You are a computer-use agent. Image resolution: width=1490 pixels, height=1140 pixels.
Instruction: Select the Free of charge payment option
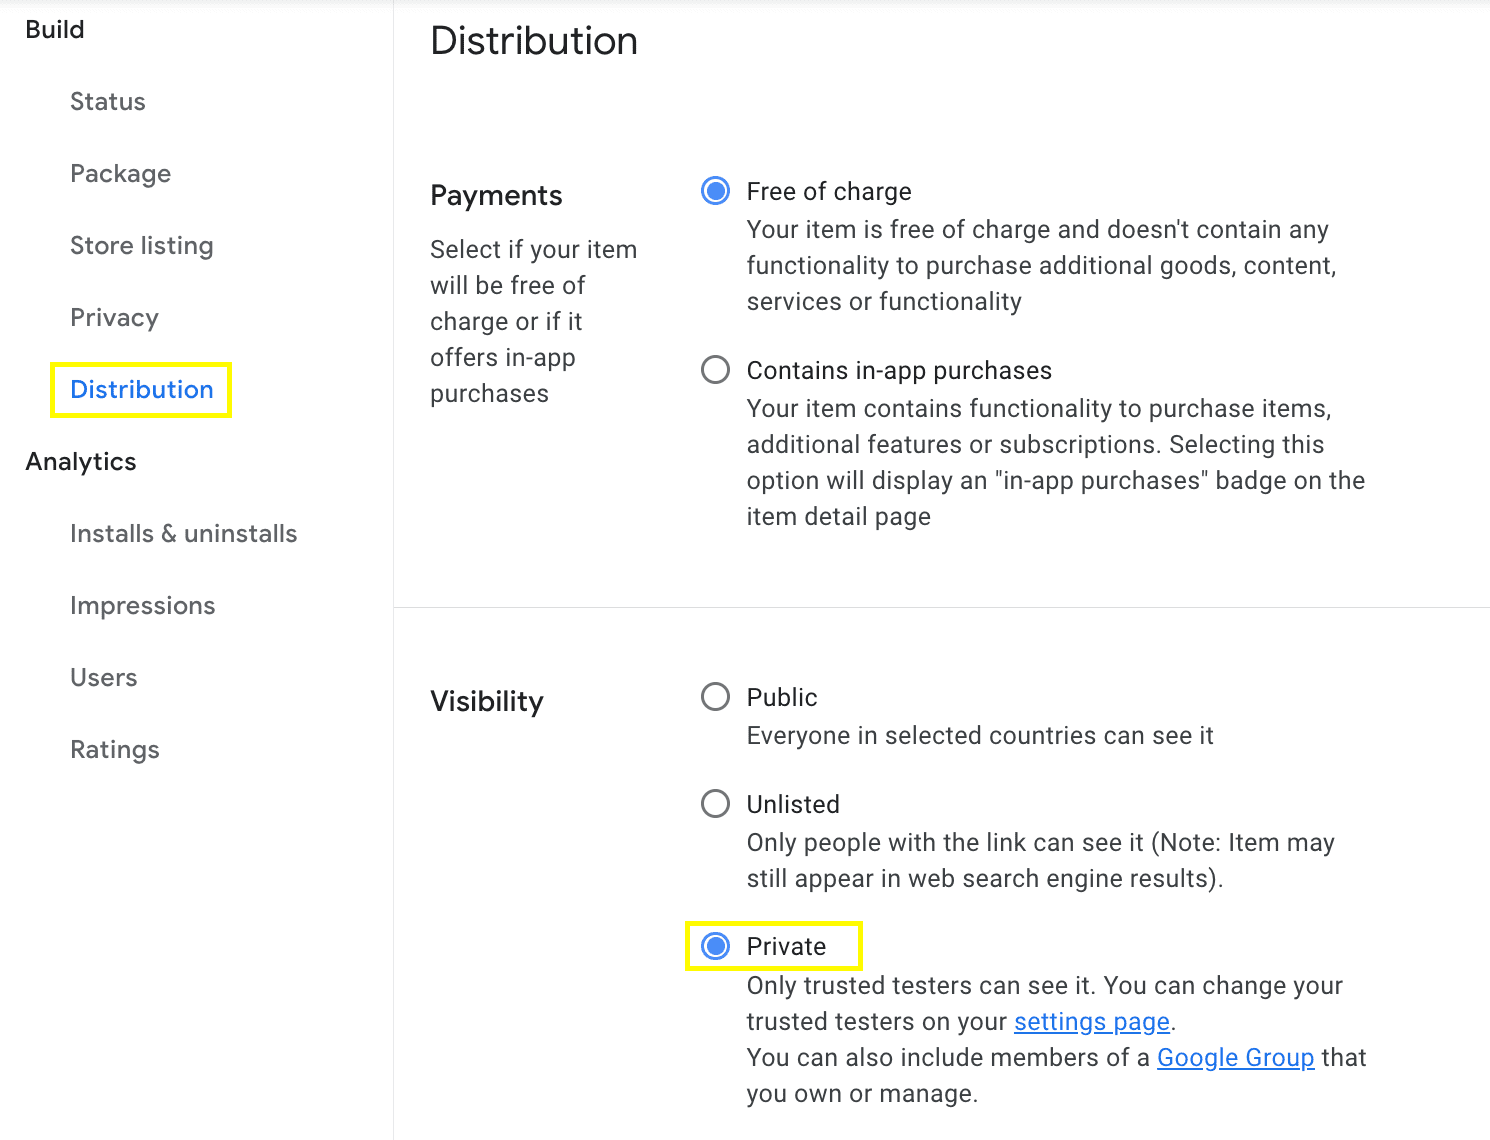click(x=715, y=190)
